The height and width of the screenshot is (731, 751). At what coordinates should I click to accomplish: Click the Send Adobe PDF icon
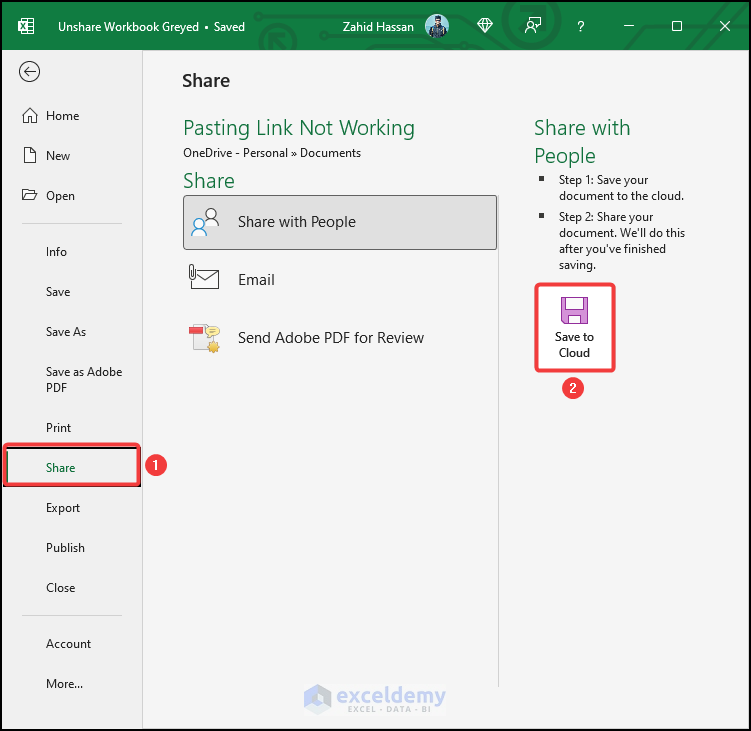click(204, 338)
